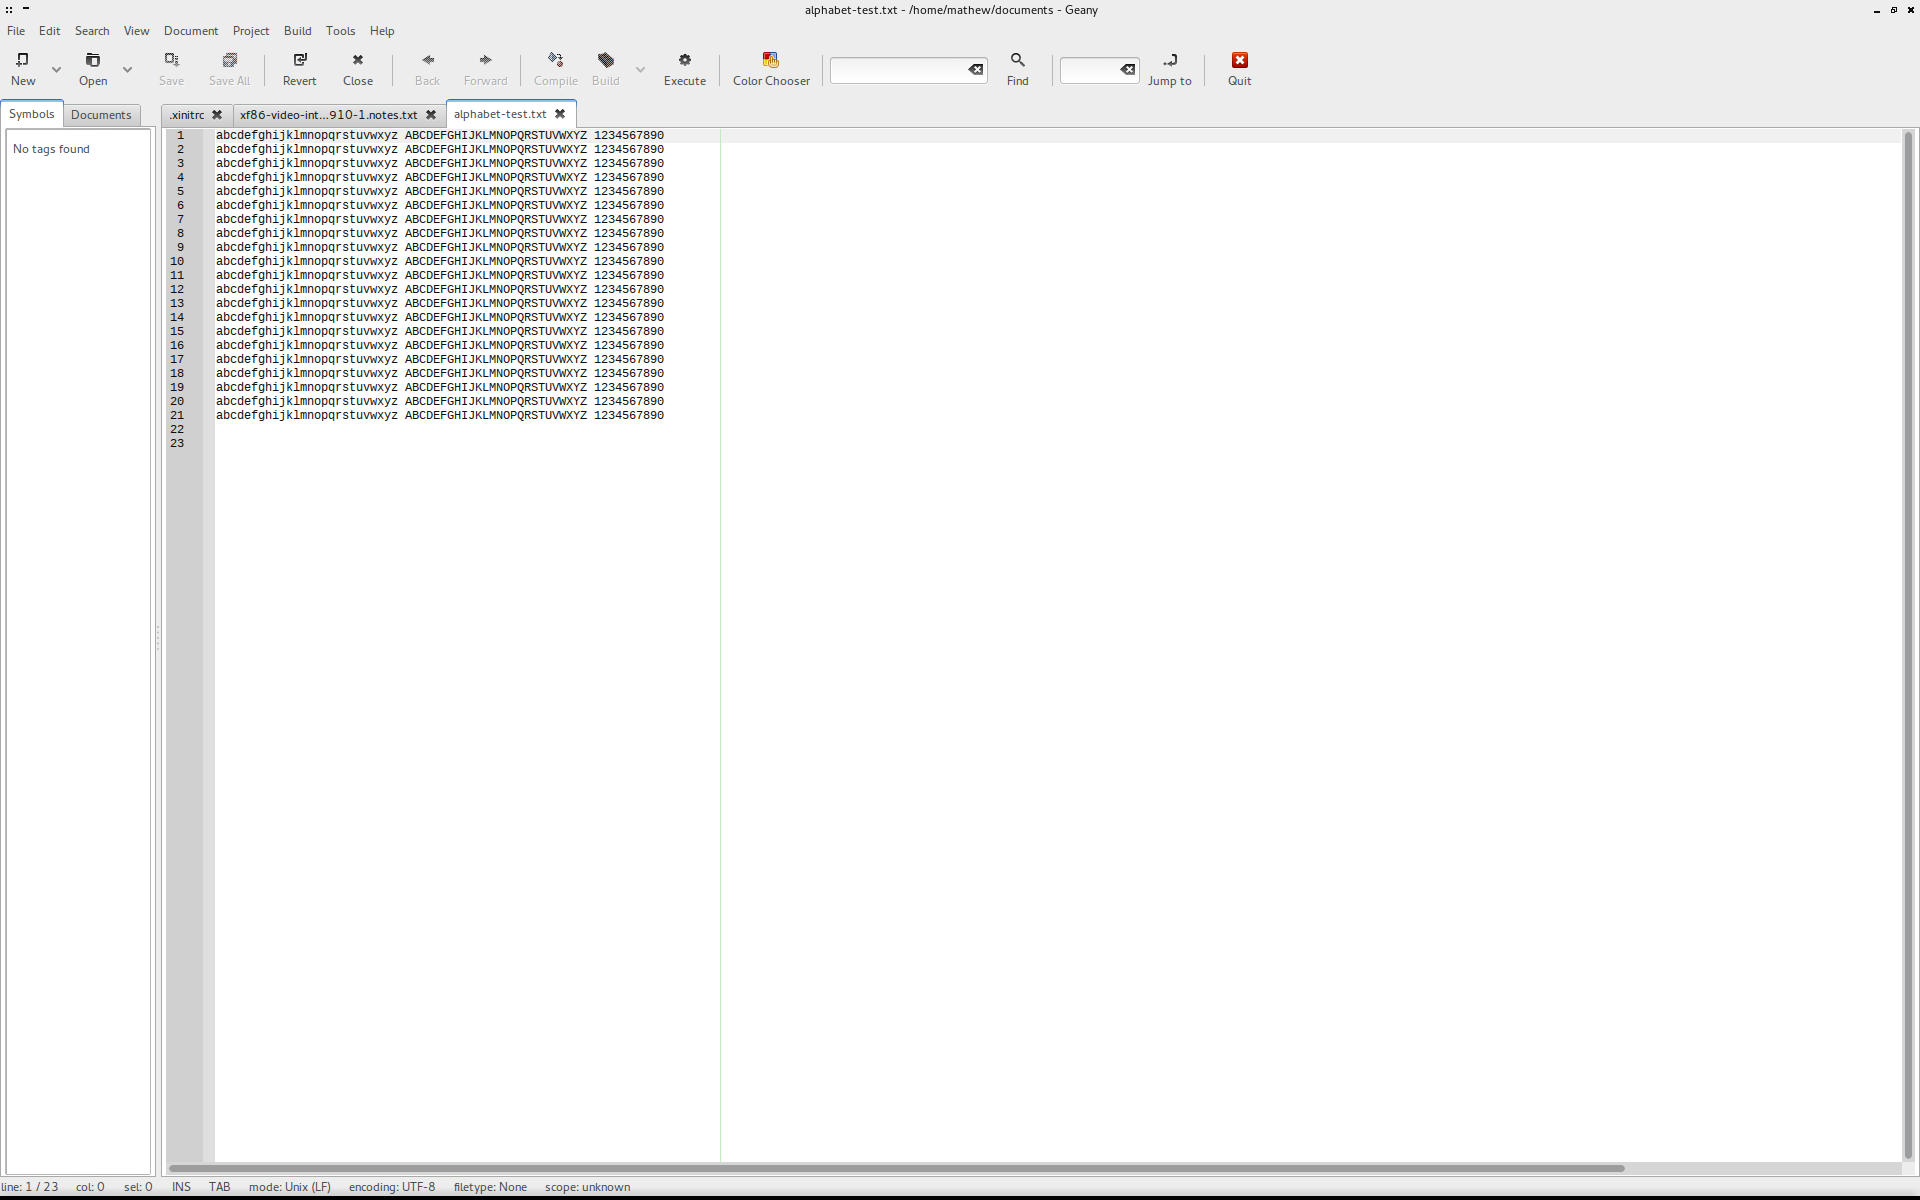The height and width of the screenshot is (1200, 1920).
Task: Click the line number input field
Action: 1088,70
